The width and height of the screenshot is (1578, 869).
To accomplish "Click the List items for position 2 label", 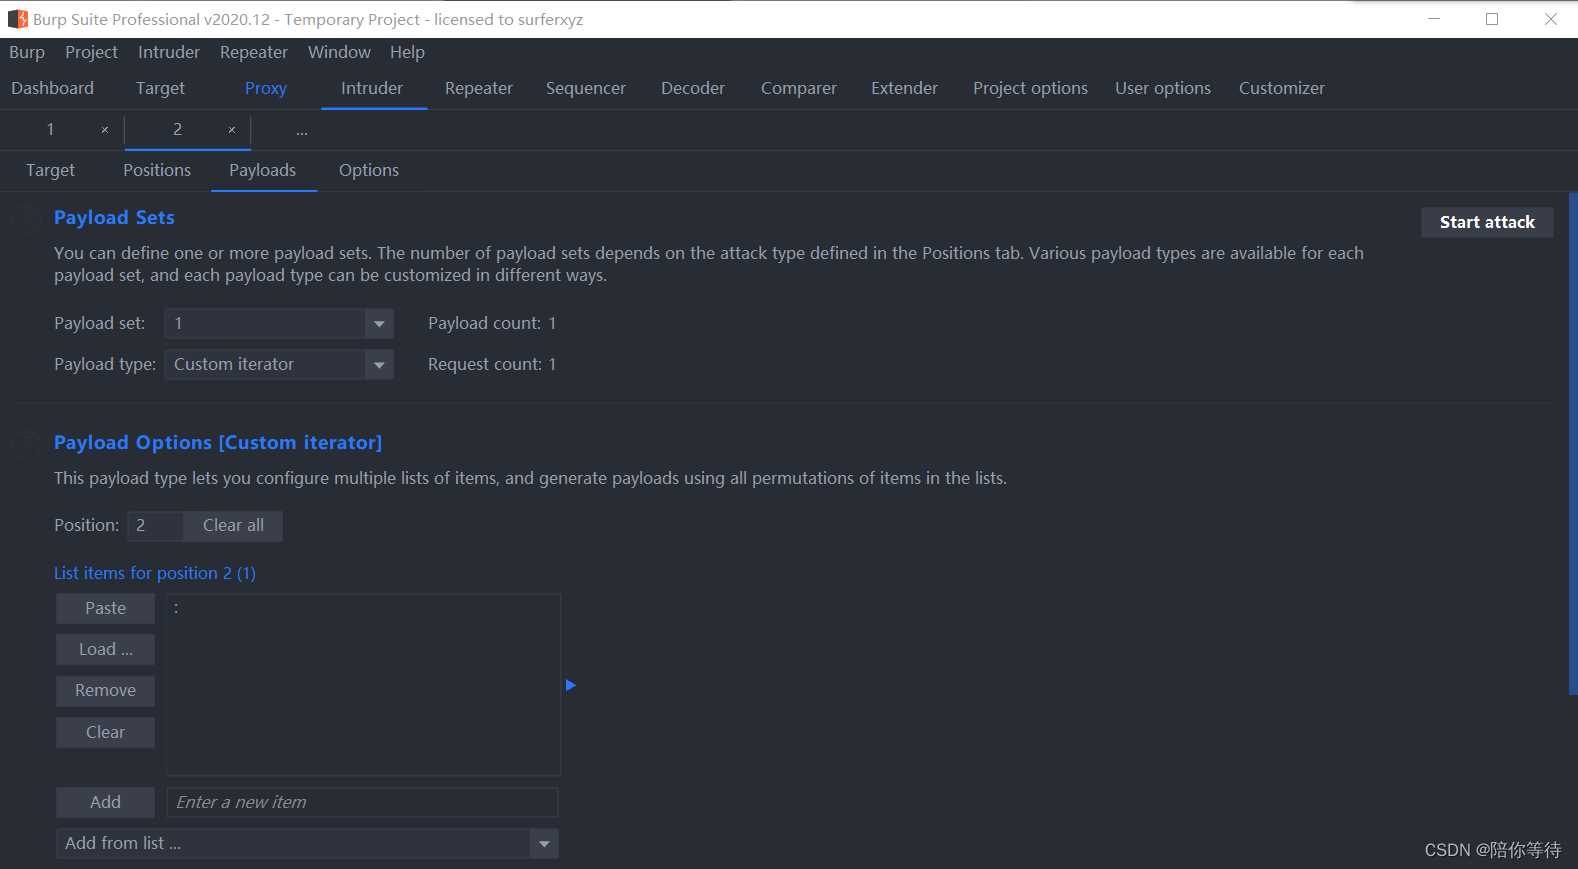I will tap(155, 573).
